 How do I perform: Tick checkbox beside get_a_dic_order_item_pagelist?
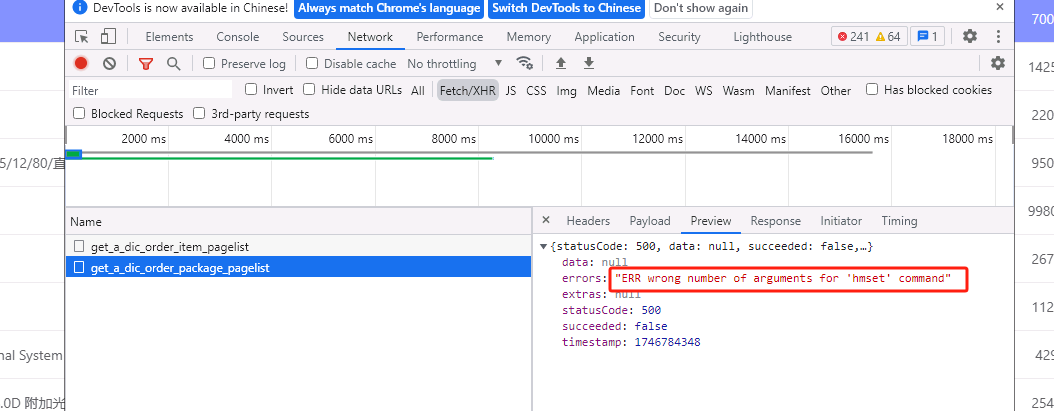coord(79,246)
